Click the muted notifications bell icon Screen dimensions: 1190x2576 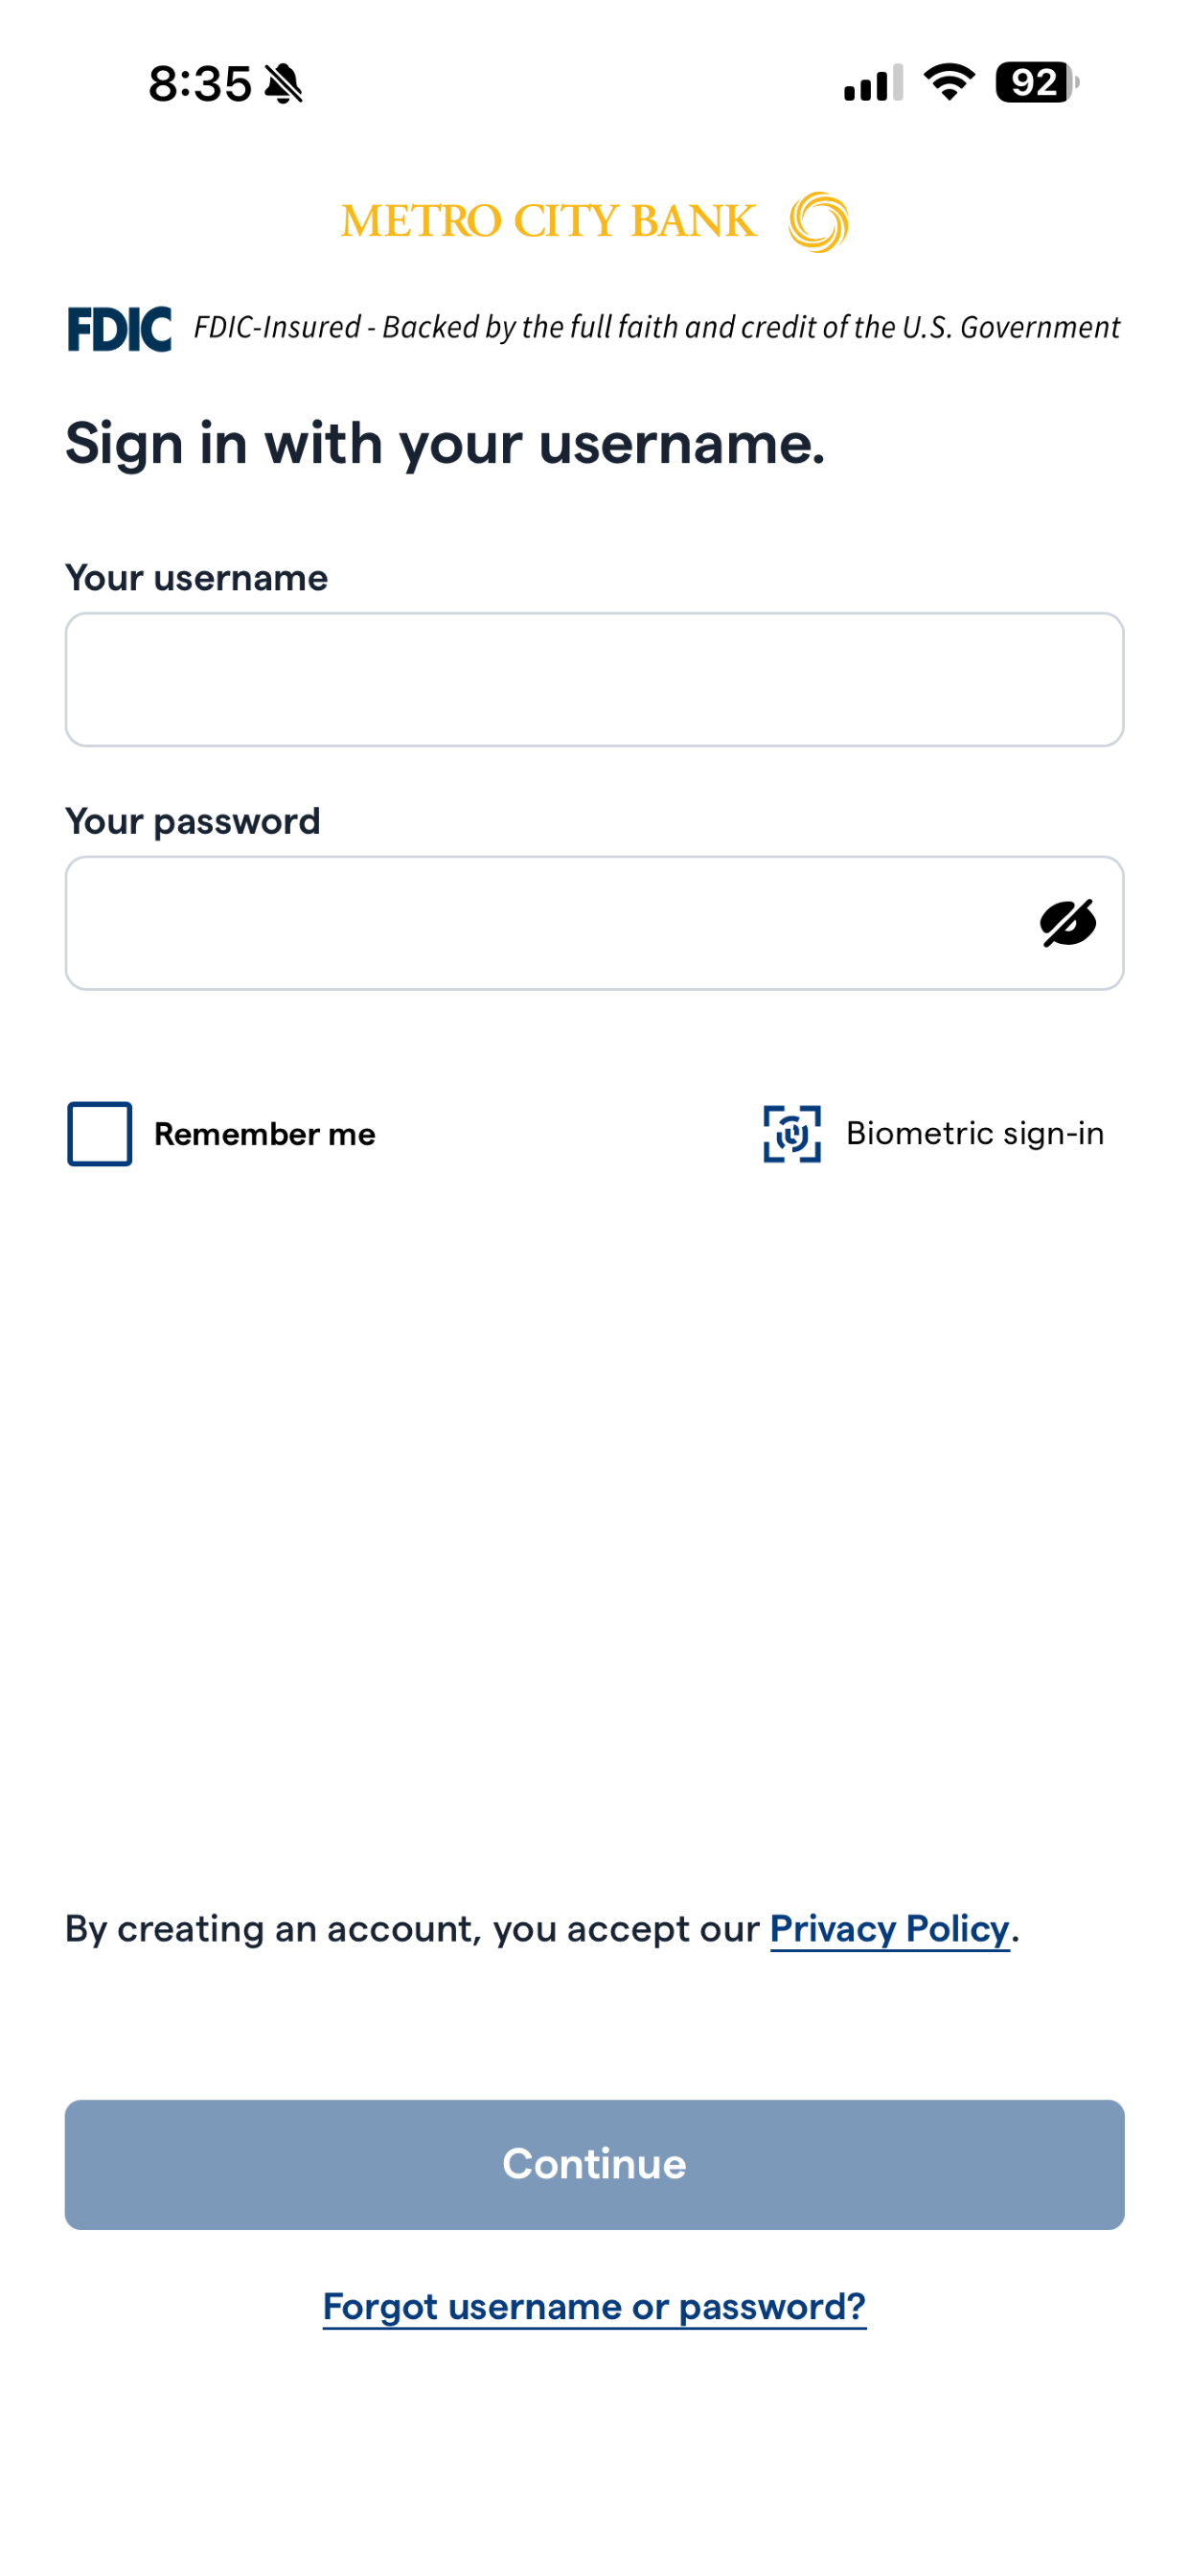(x=285, y=82)
